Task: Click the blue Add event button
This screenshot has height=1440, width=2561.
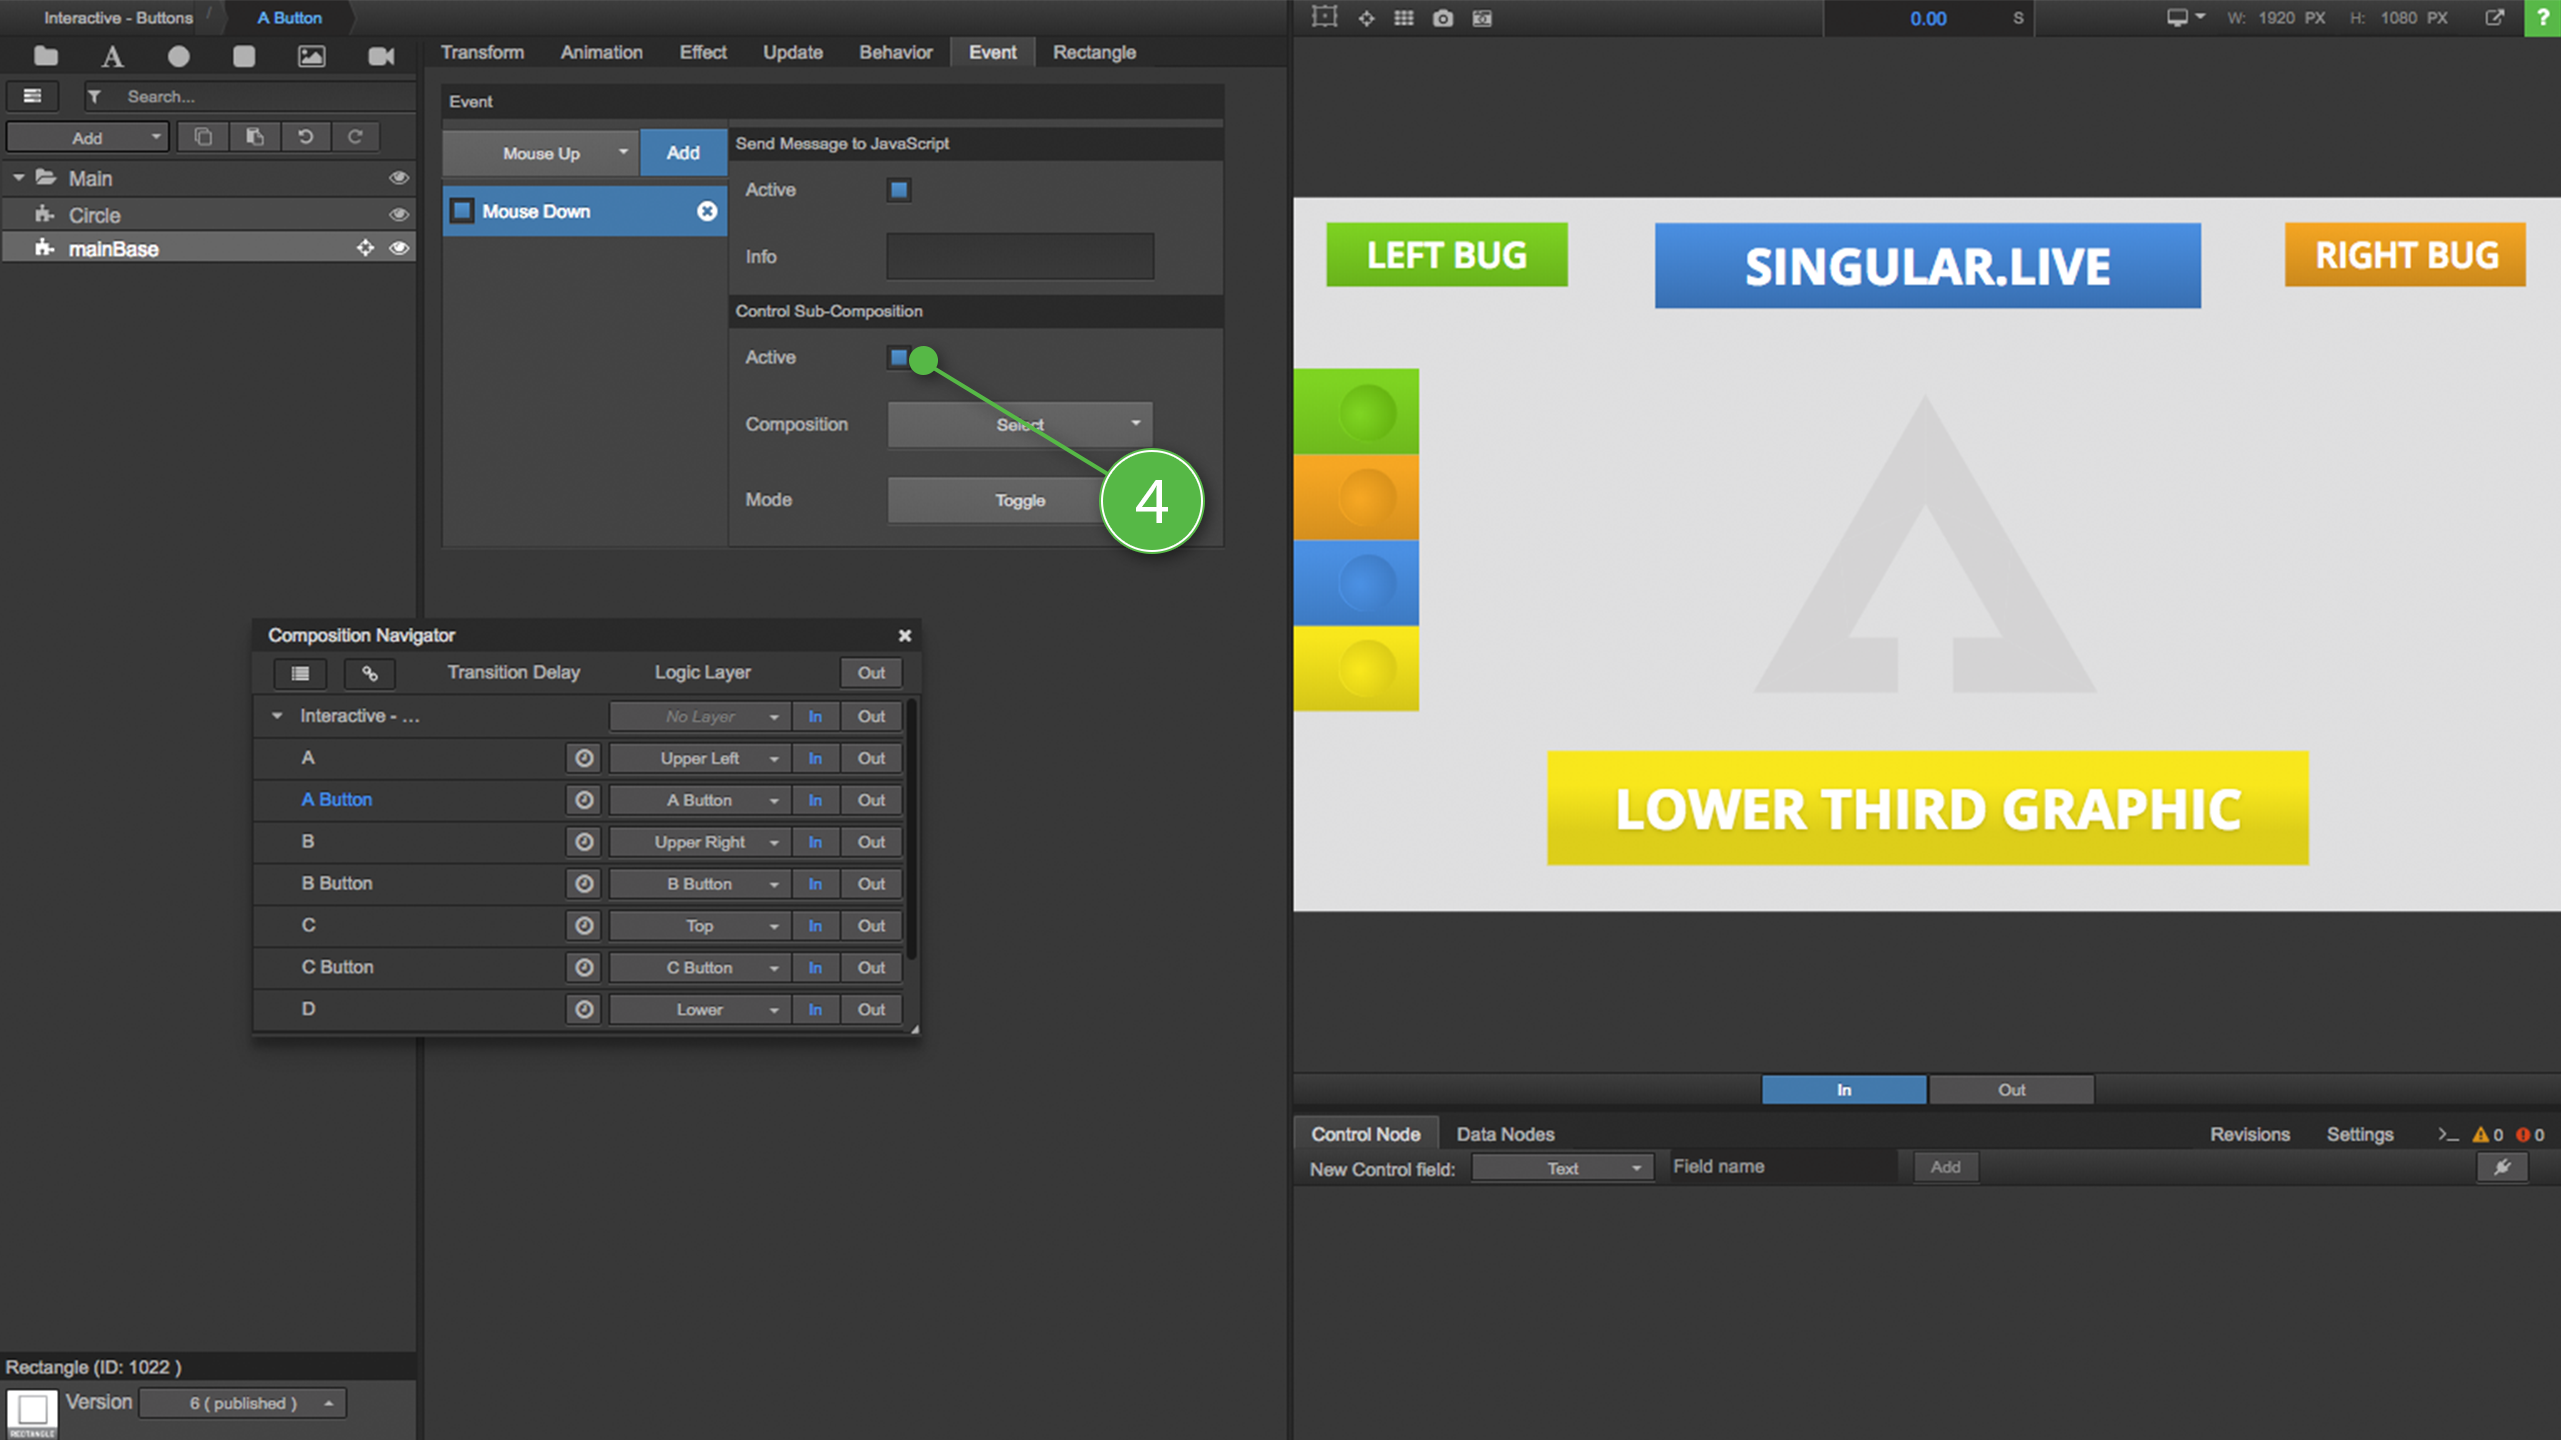Action: 683,153
